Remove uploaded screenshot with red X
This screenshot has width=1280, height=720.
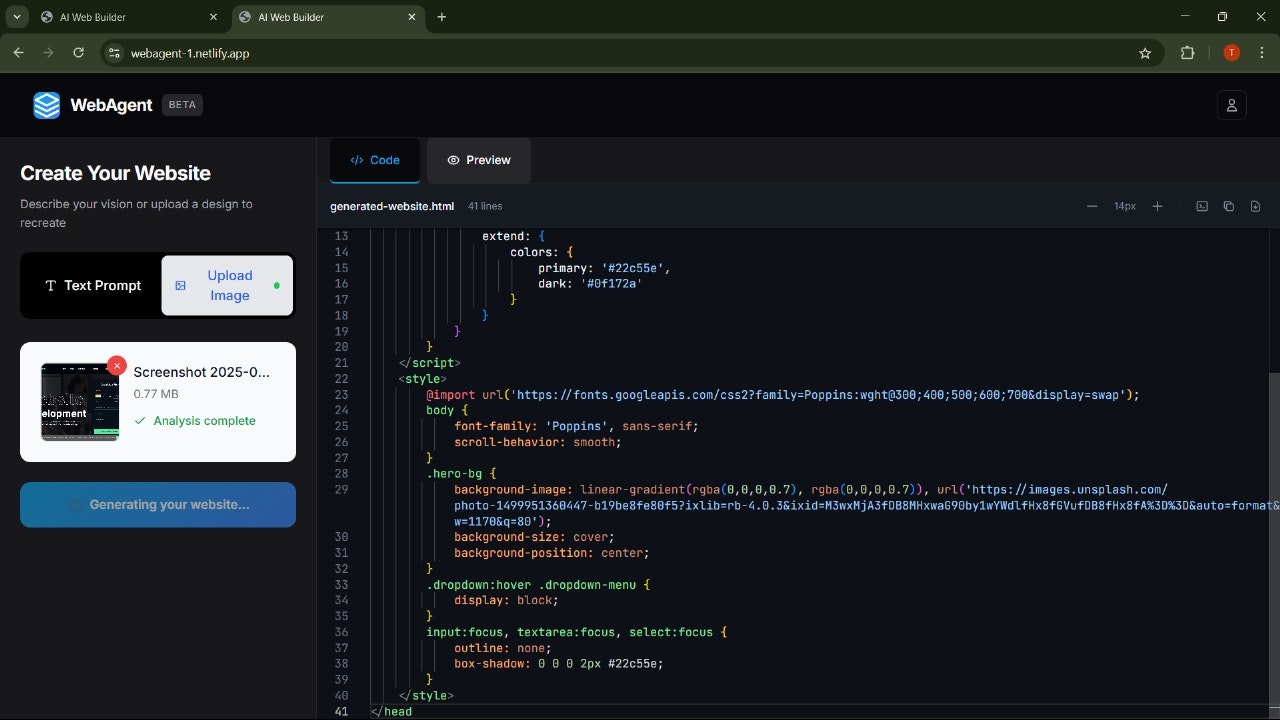coord(117,366)
